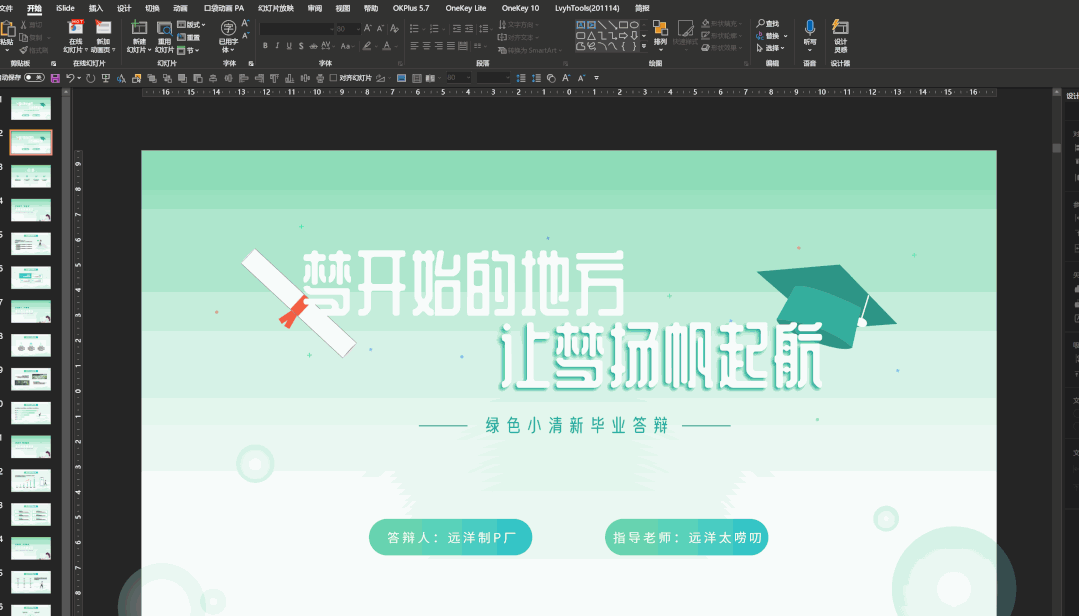The width and height of the screenshot is (1079, 616).
Task: Click the blue fill swatch in quick toolbar
Action: coord(401,78)
